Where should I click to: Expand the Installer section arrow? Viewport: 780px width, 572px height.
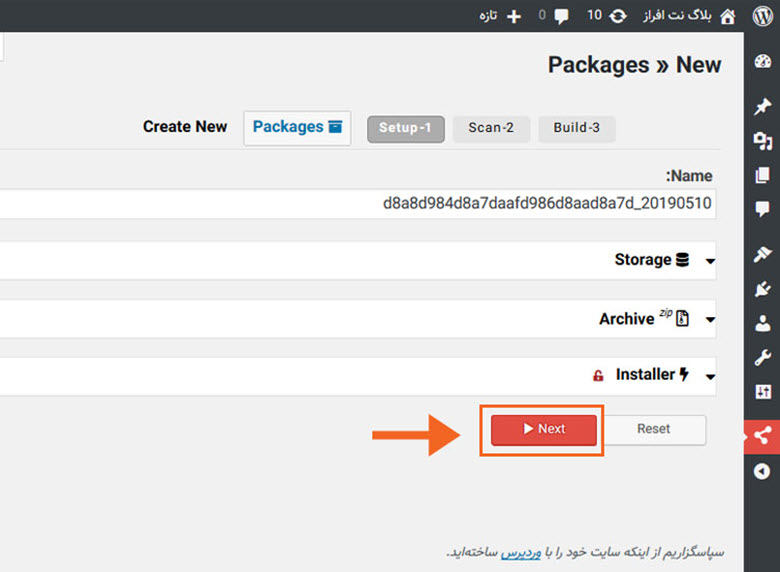pos(710,377)
